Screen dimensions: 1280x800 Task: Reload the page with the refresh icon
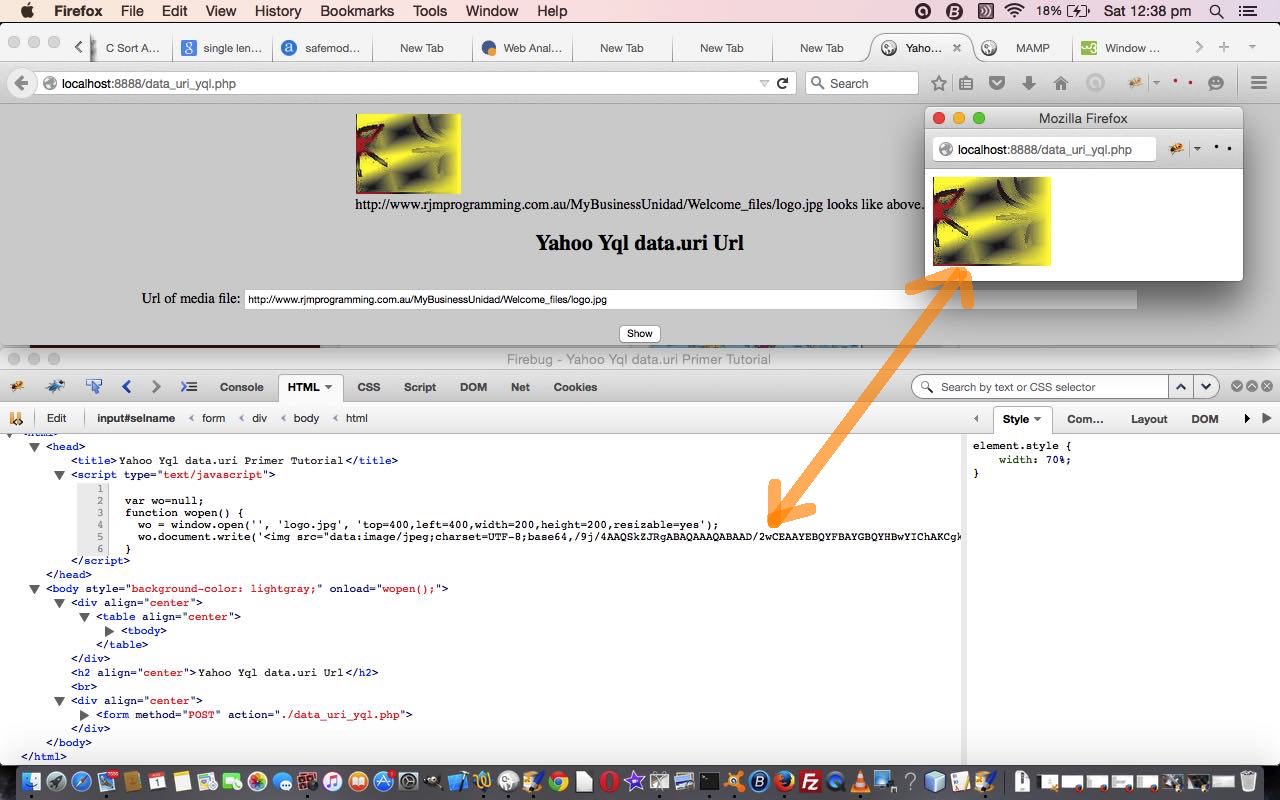click(x=783, y=84)
